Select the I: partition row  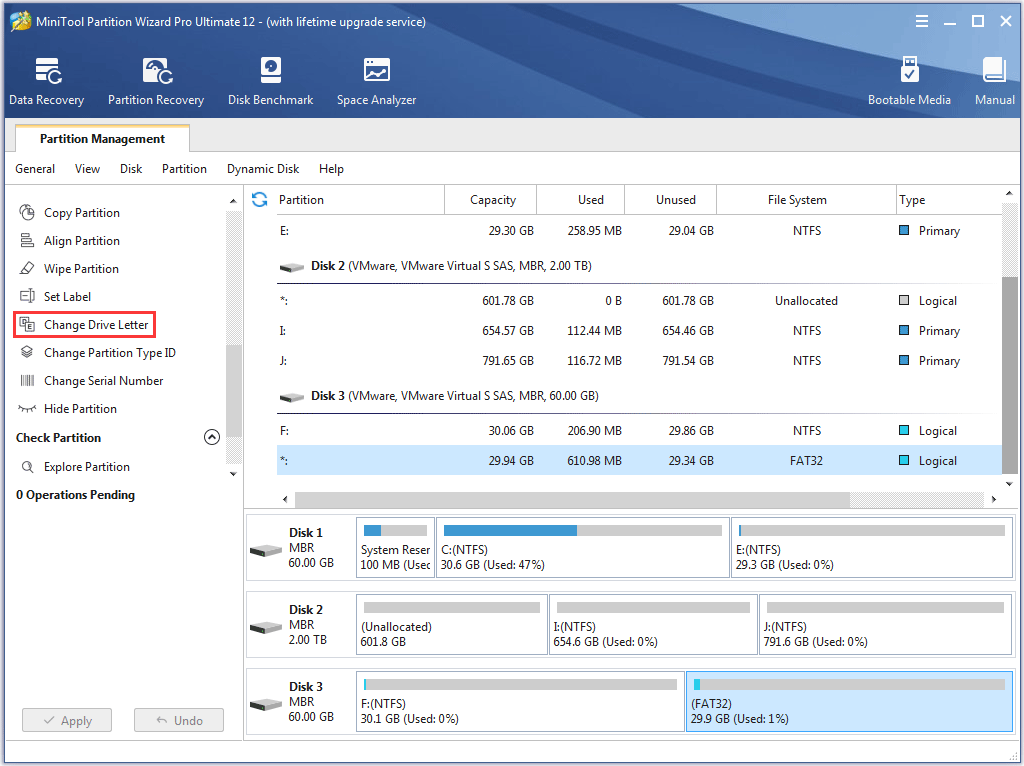click(x=639, y=330)
